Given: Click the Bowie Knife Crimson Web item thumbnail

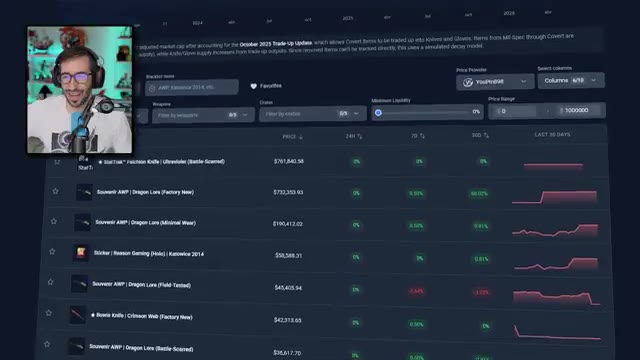Looking at the screenshot, I should tap(77, 315).
